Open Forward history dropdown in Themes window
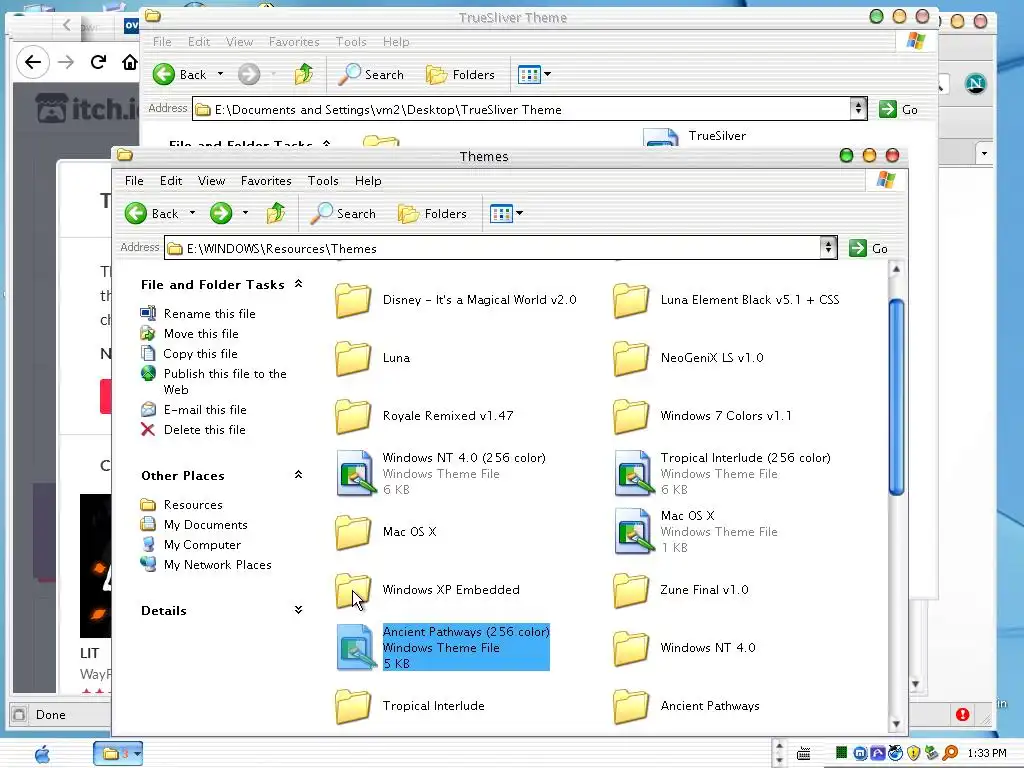This screenshot has width=1024, height=768. coord(246,213)
